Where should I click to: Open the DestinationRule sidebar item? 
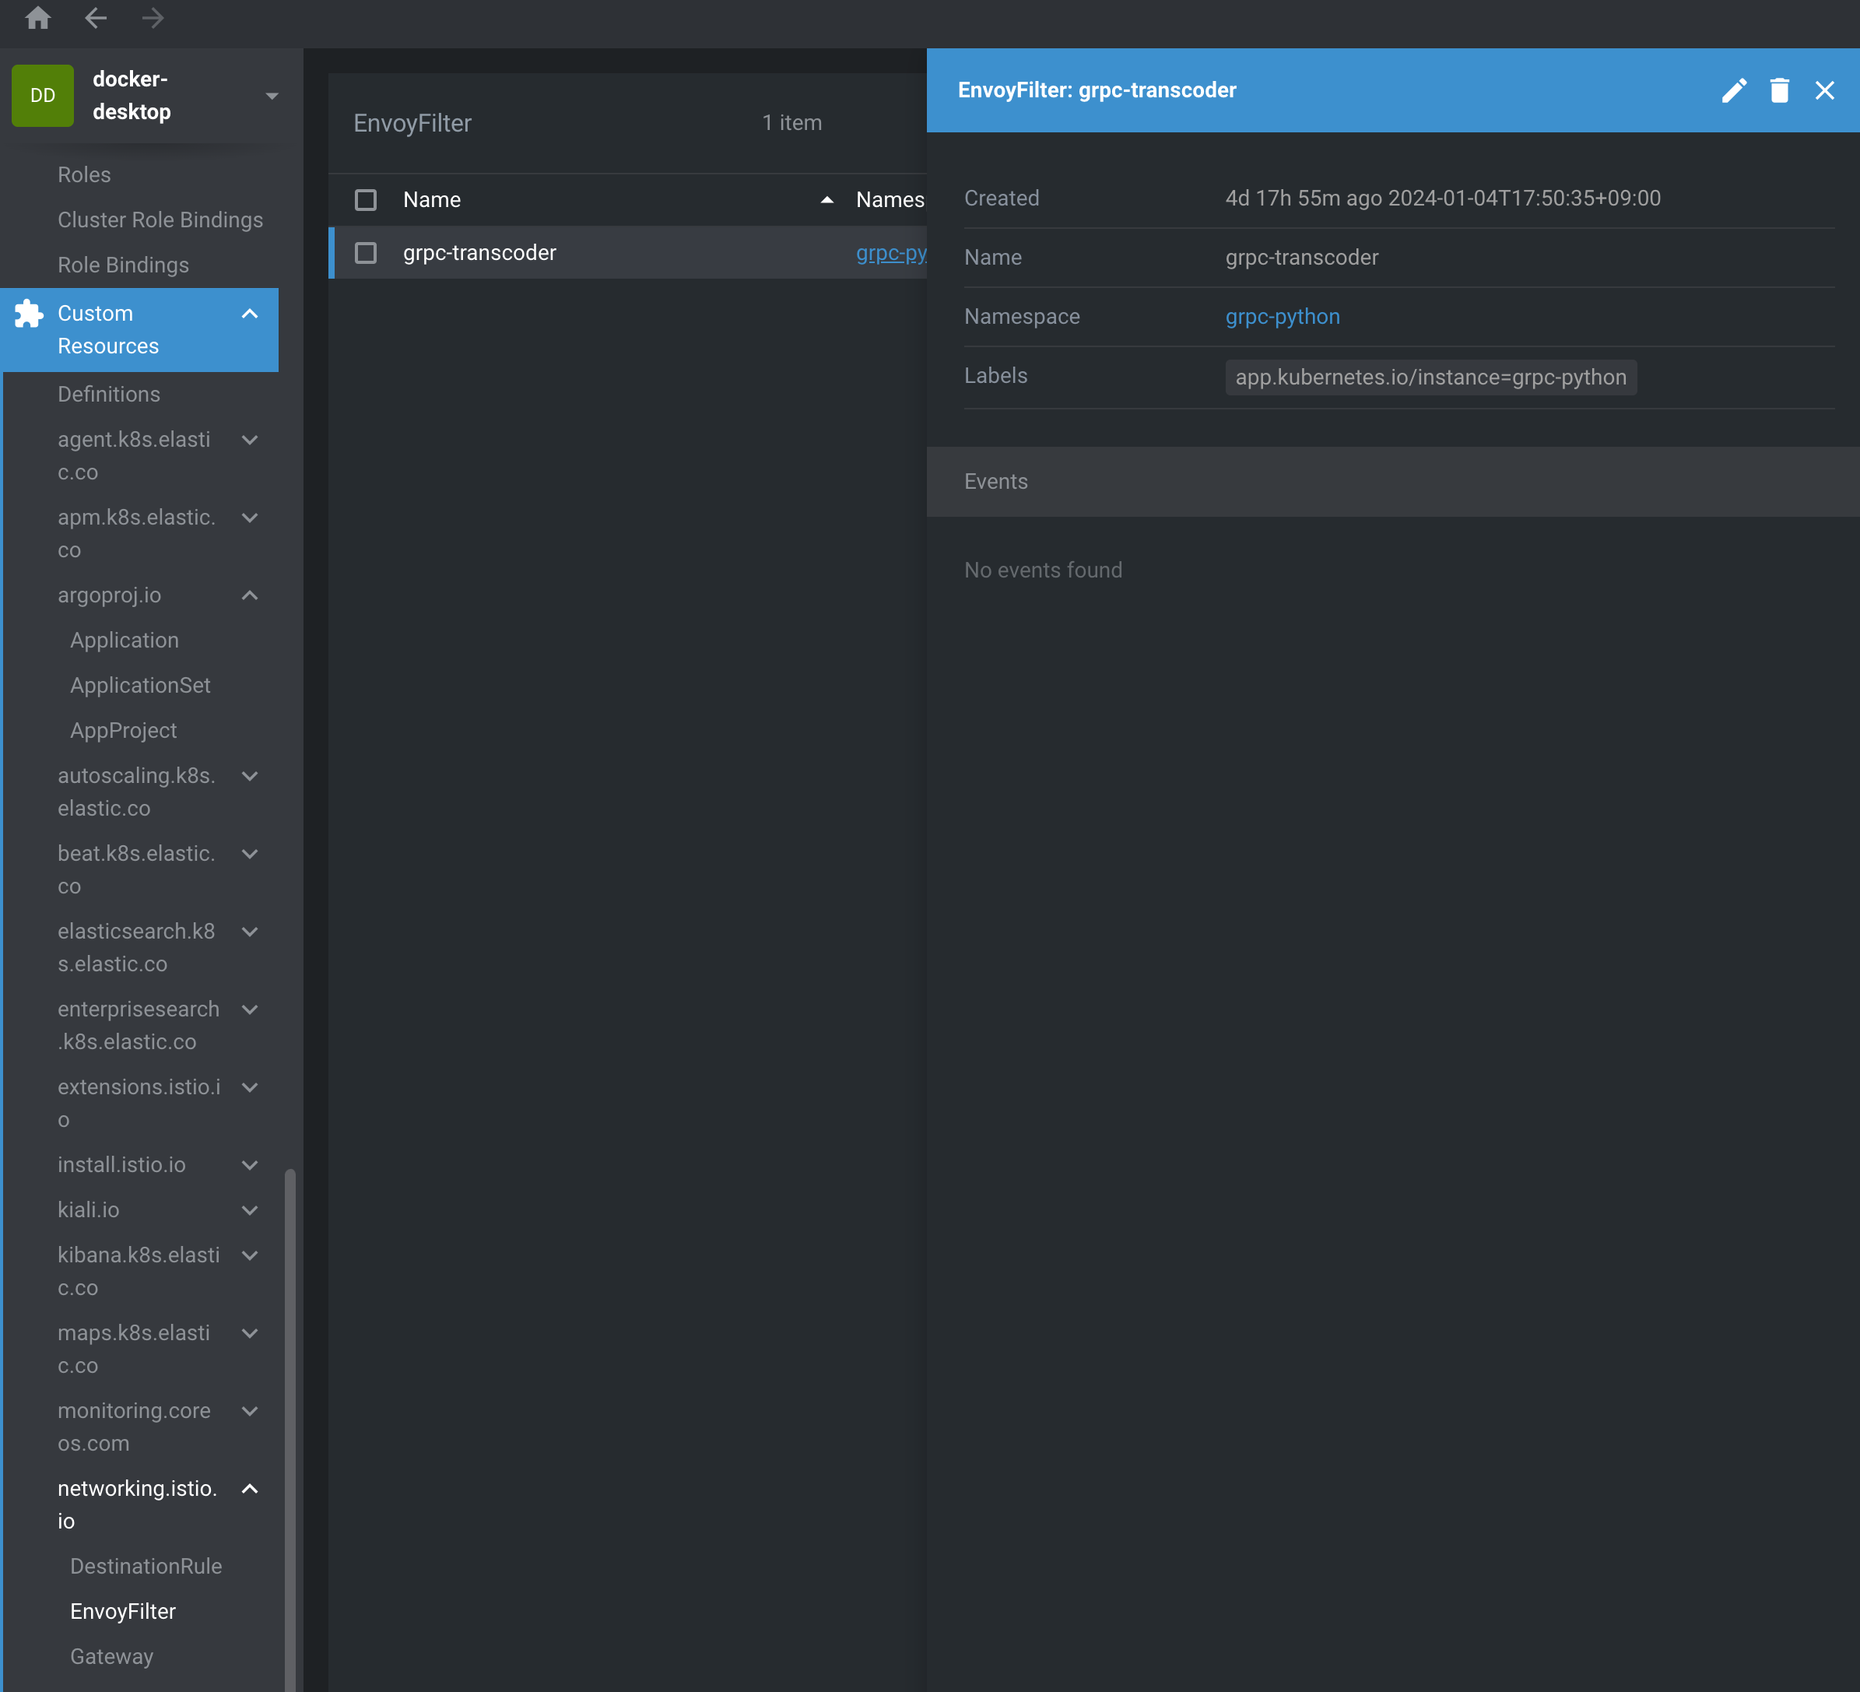point(146,1566)
